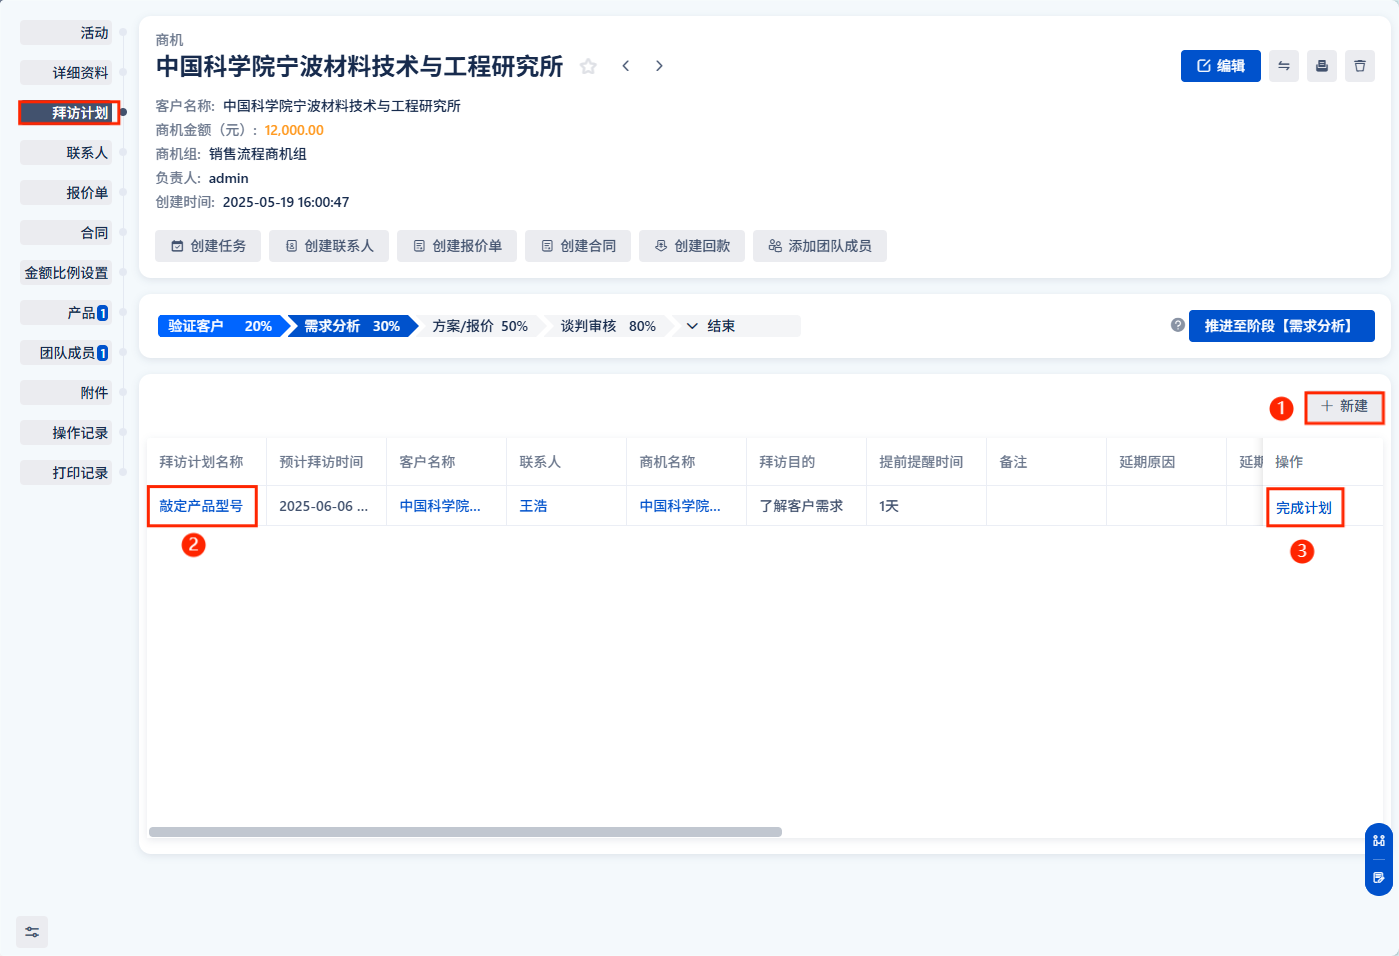Select the 谈判审核 80% stage

608,326
